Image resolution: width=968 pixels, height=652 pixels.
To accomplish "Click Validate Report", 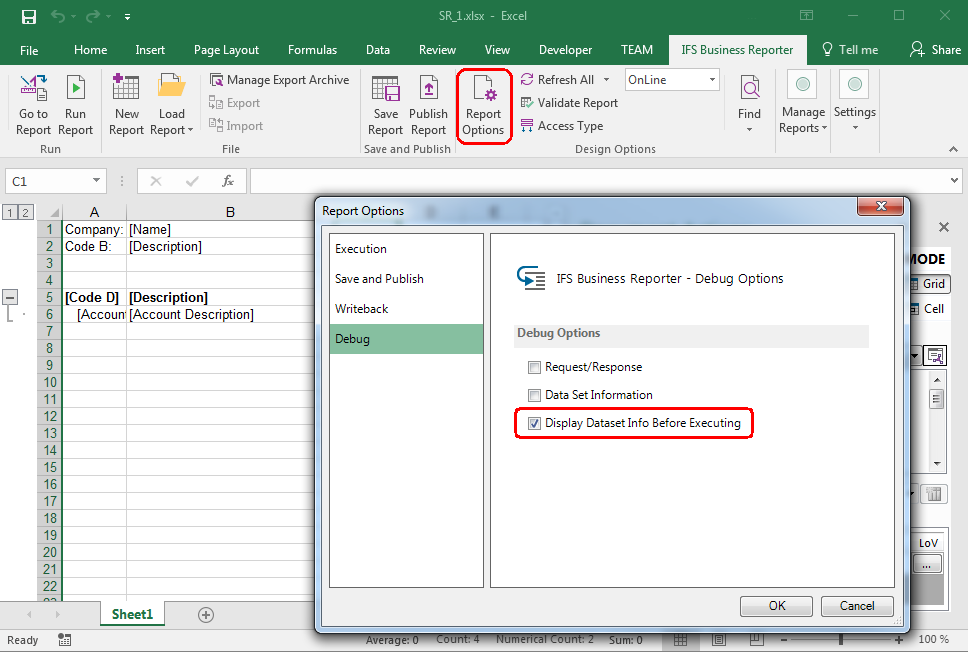I will coord(569,103).
